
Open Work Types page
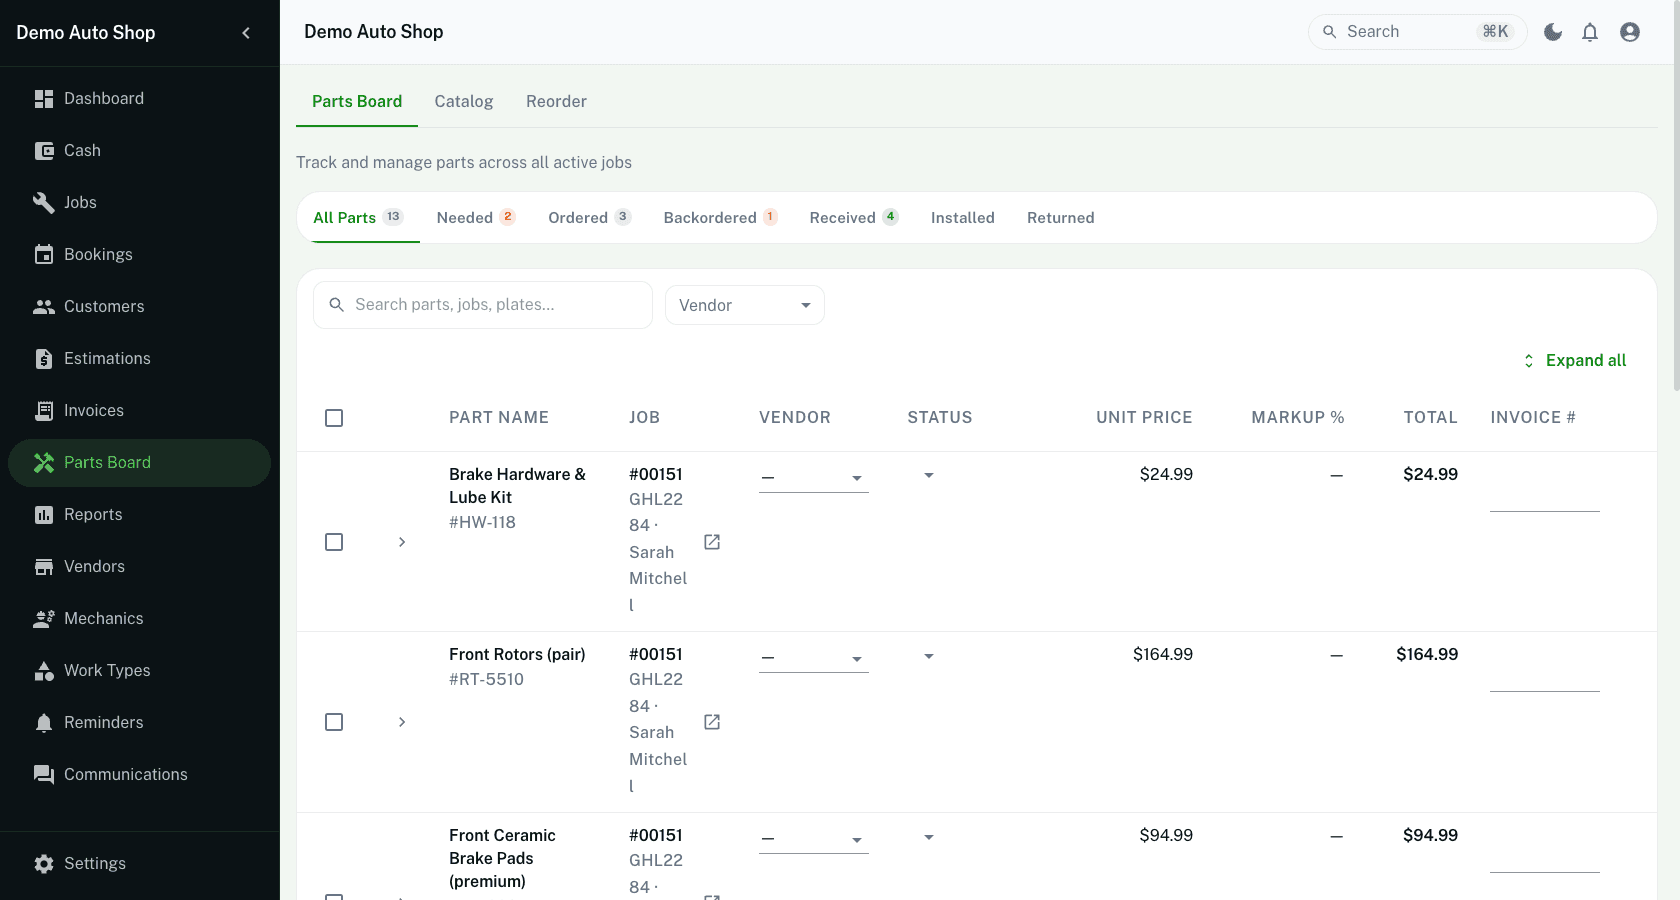tap(139, 670)
